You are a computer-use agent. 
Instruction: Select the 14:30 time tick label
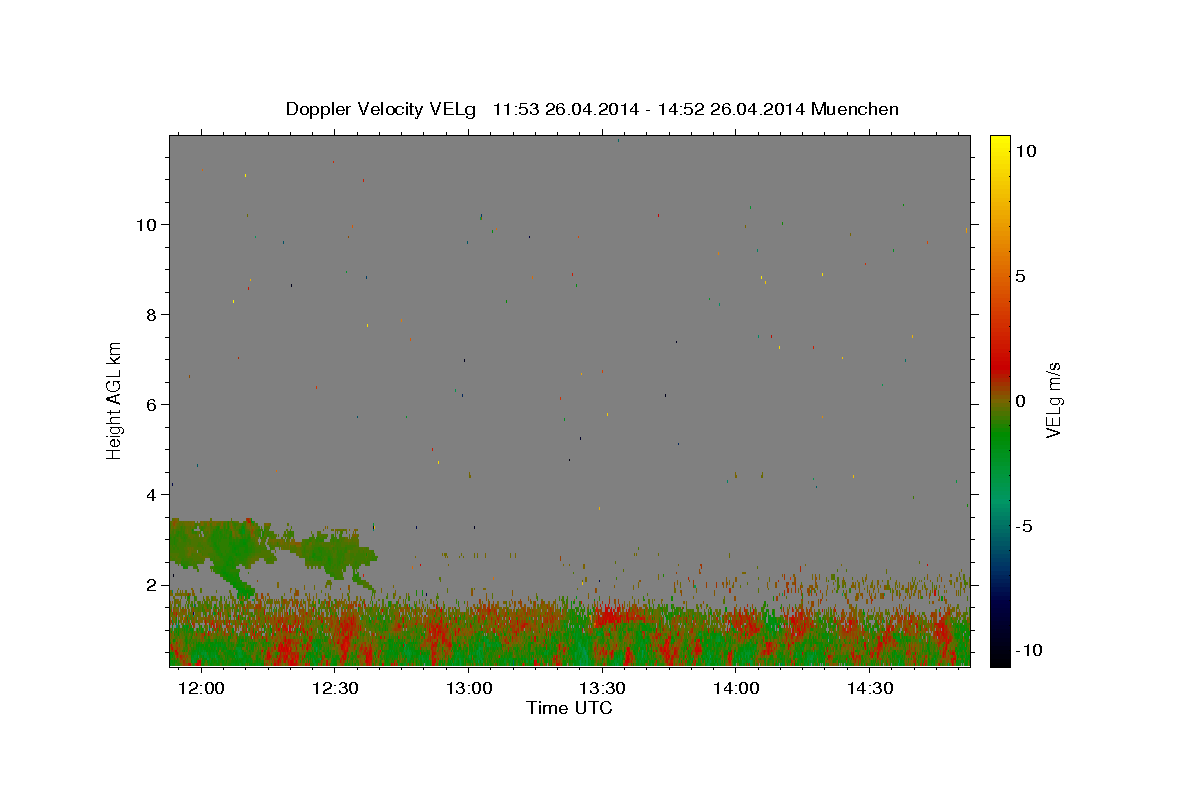(870, 688)
